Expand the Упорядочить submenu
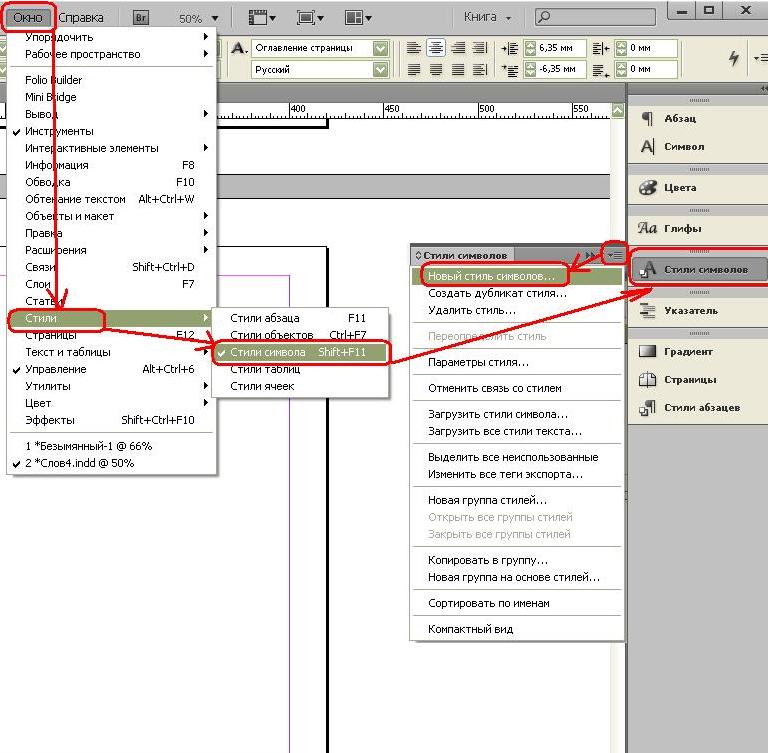This screenshot has width=768, height=753. coord(112,37)
